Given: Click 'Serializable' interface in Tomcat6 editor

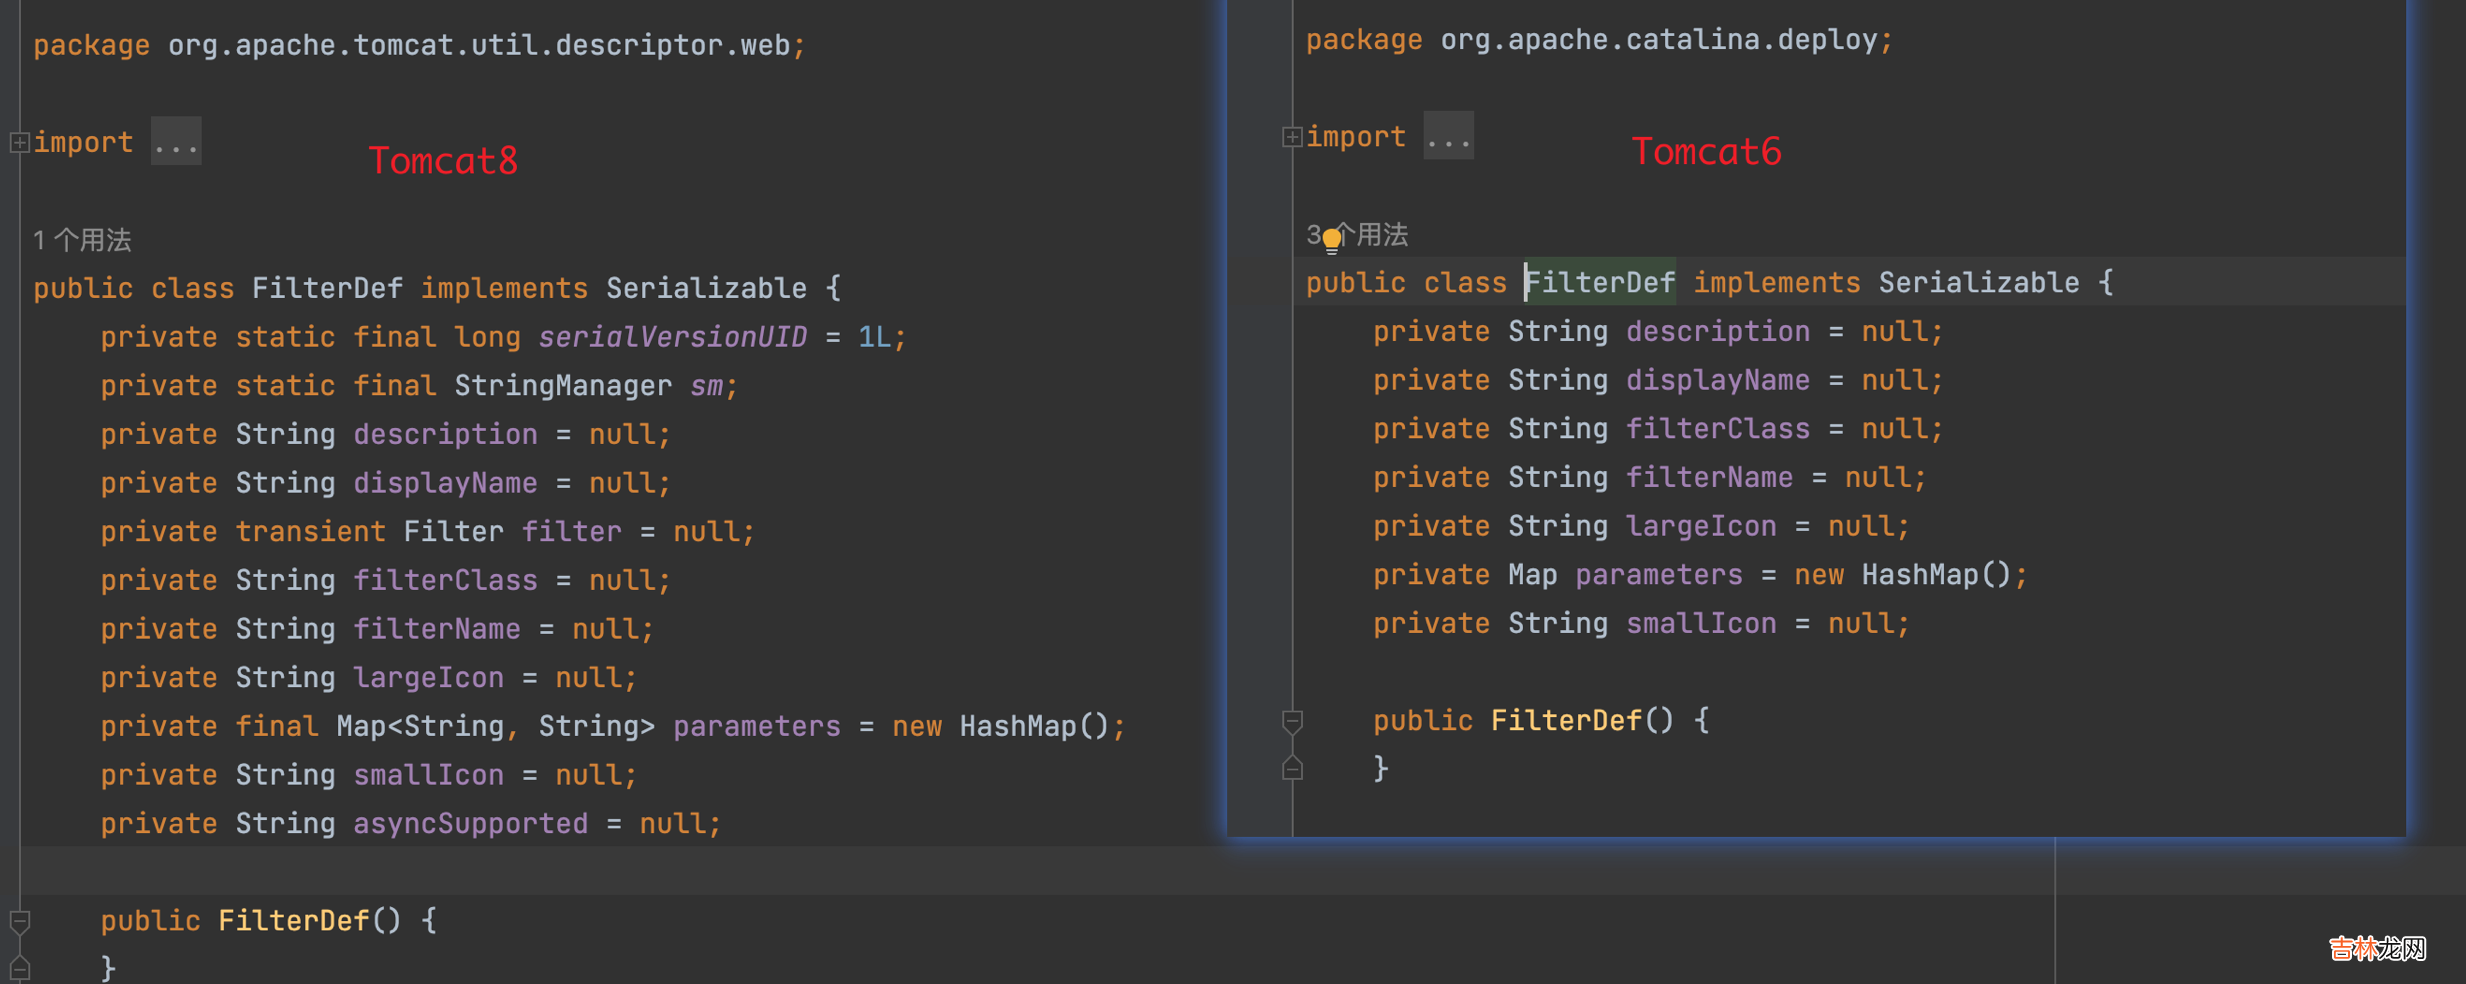Looking at the screenshot, I should [1979, 283].
